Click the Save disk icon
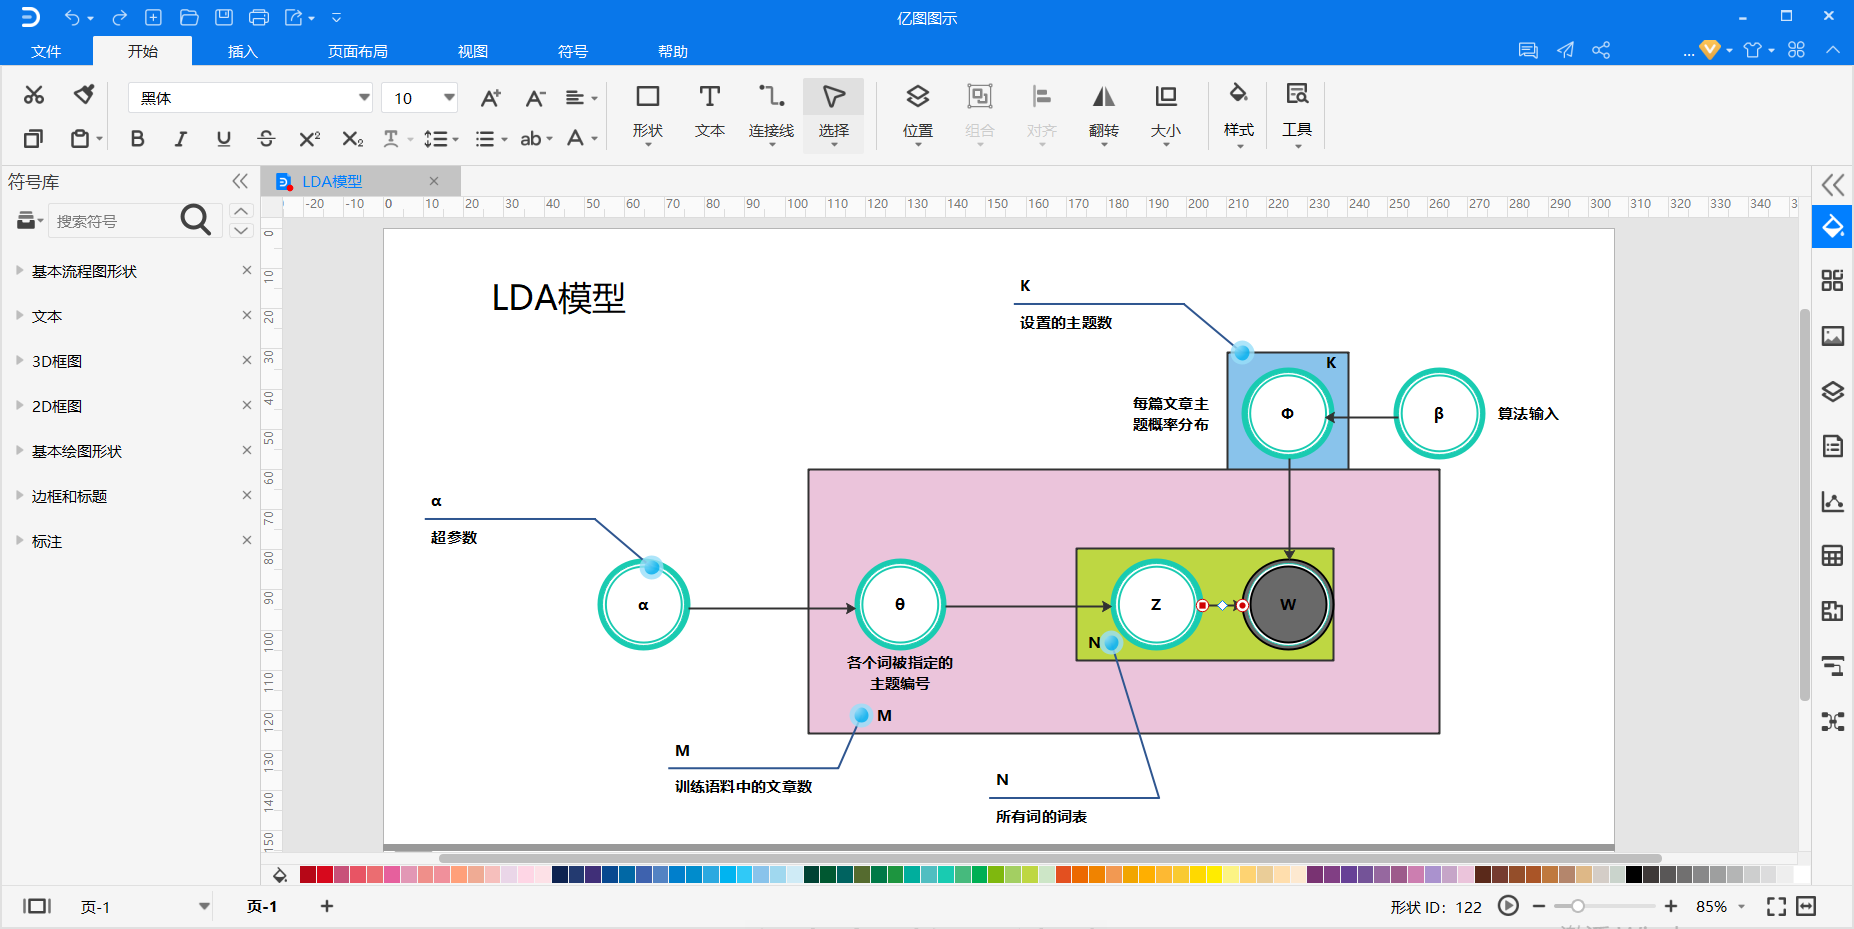The width and height of the screenshot is (1854, 929). pos(224,17)
